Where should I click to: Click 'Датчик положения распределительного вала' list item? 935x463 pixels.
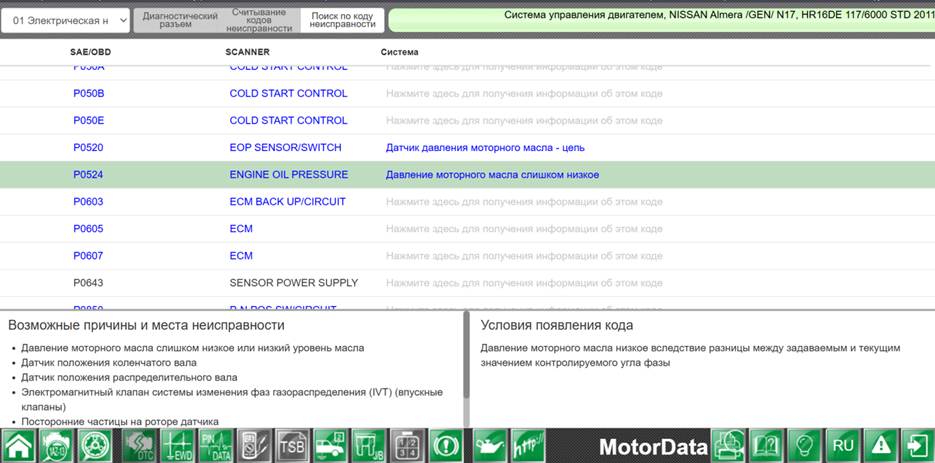(x=129, y=378)
